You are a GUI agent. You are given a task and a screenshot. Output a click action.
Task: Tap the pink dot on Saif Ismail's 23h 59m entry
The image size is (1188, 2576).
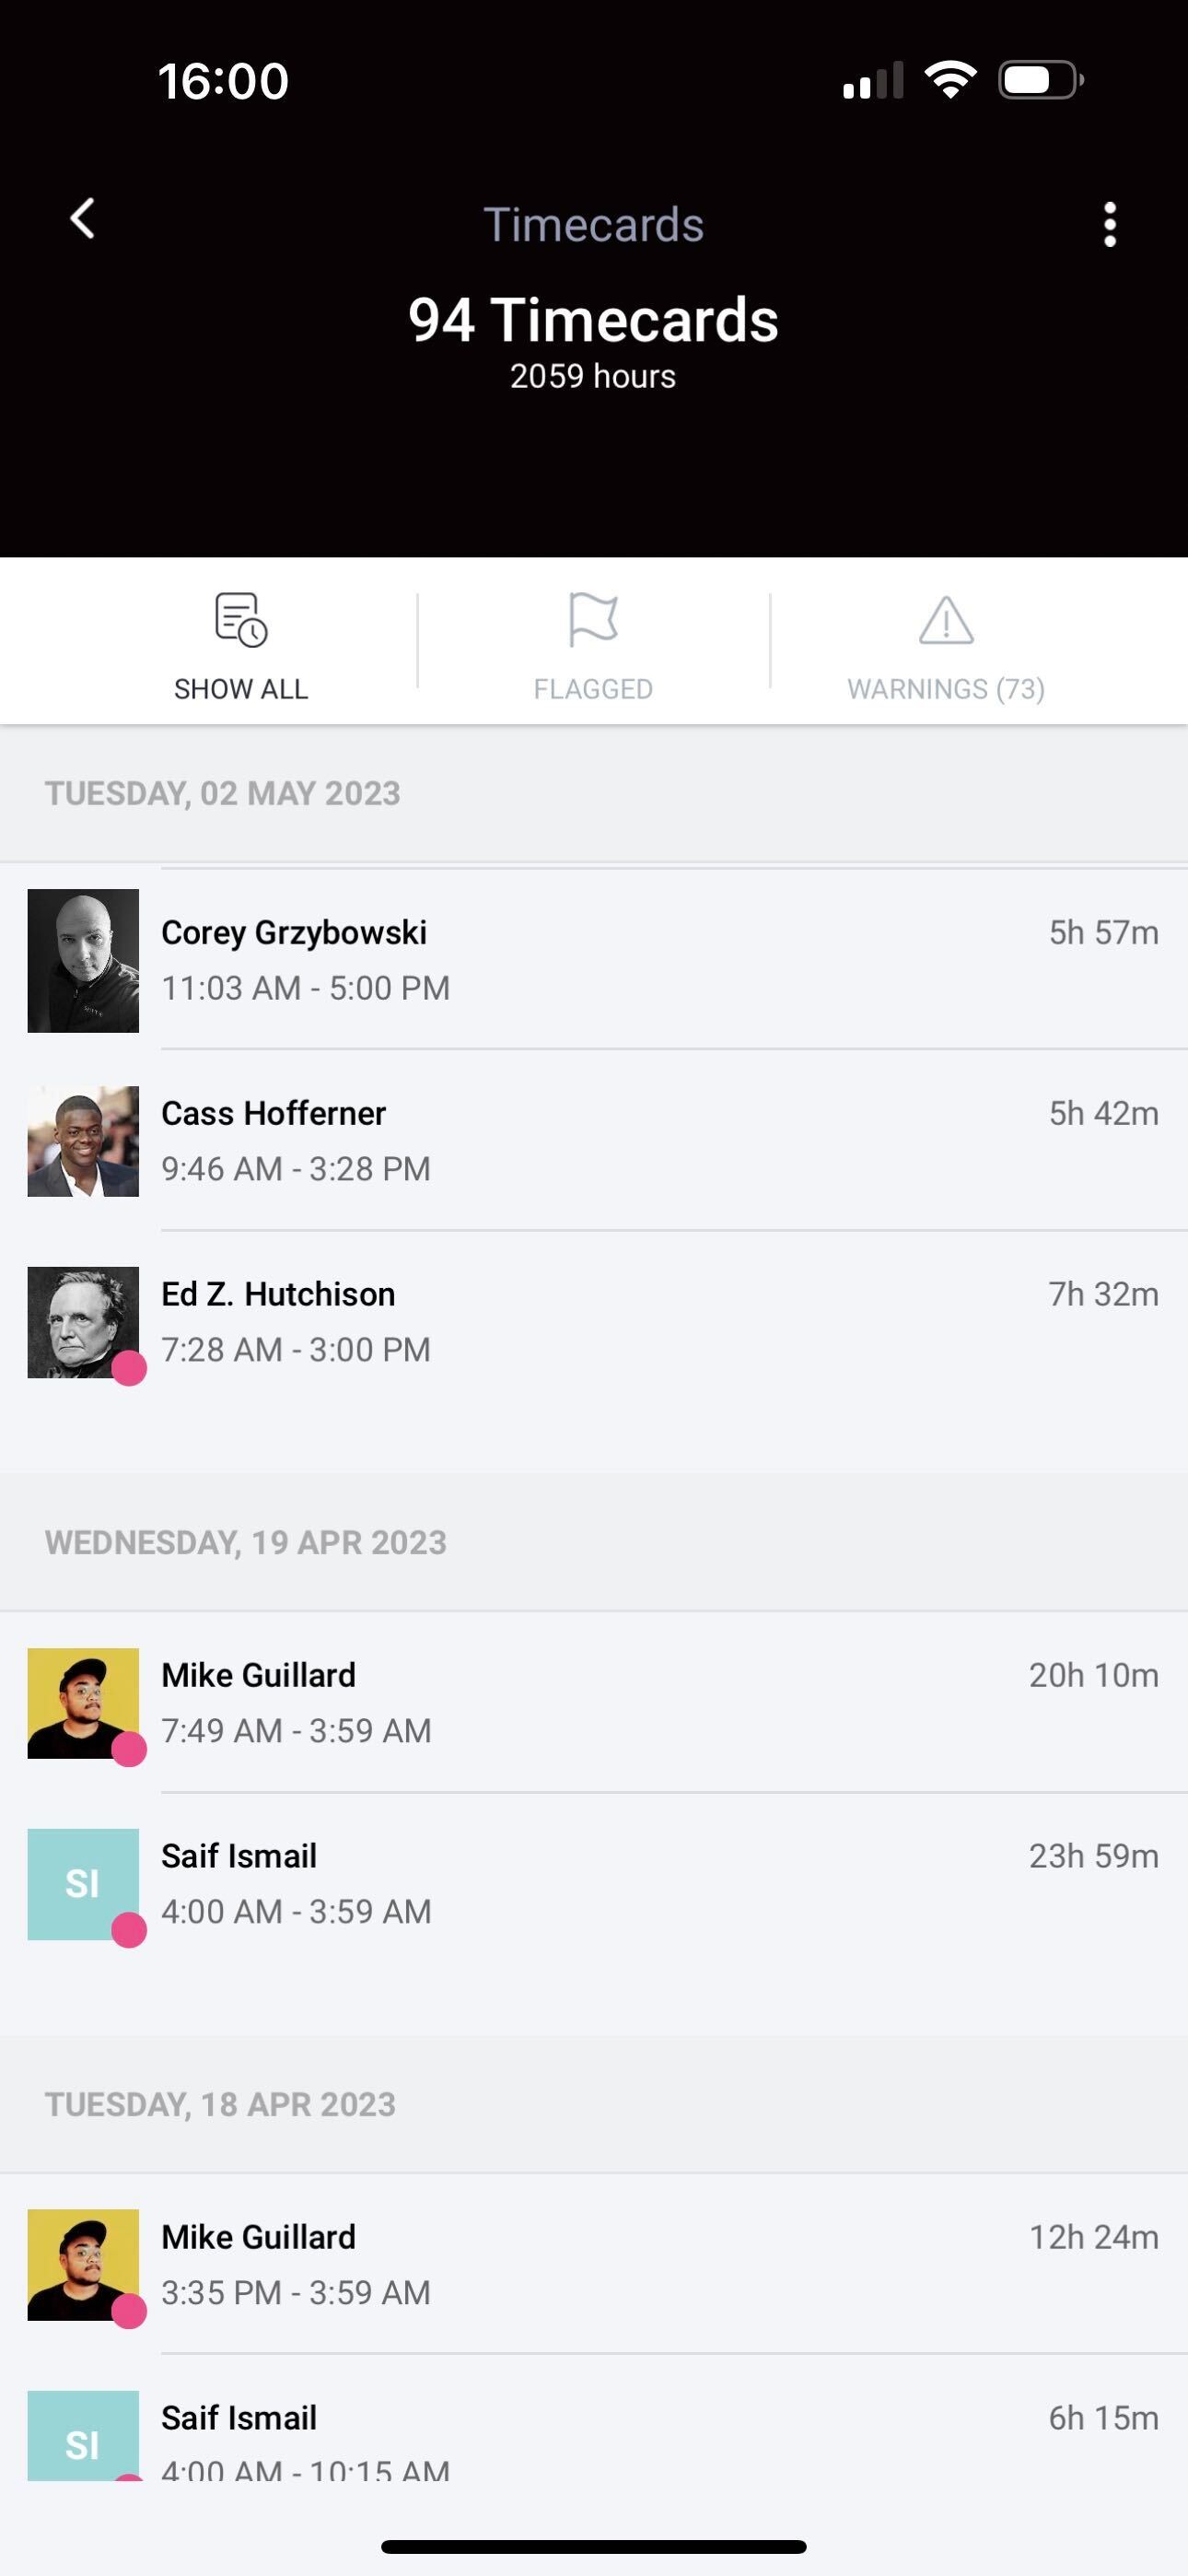(129, 1930)
